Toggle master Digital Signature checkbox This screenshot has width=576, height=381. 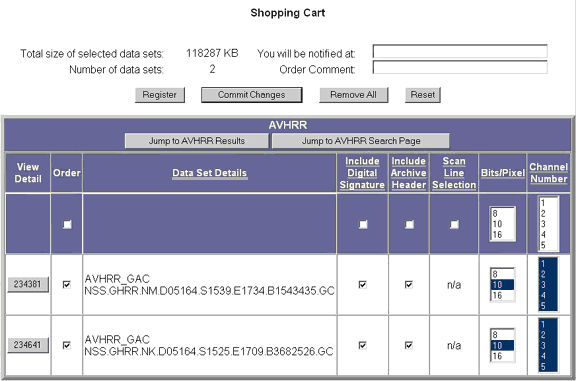click(x=363, y=224)
